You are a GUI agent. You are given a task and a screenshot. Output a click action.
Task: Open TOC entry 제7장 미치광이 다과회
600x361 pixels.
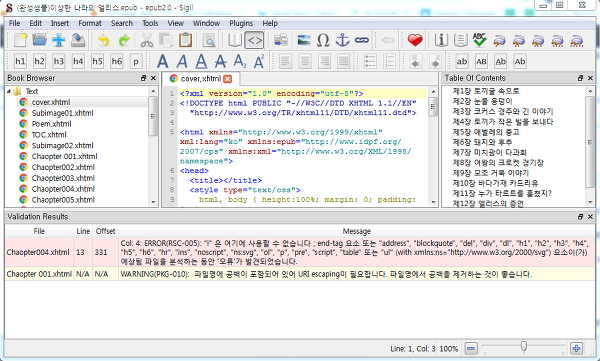point(489,152)
